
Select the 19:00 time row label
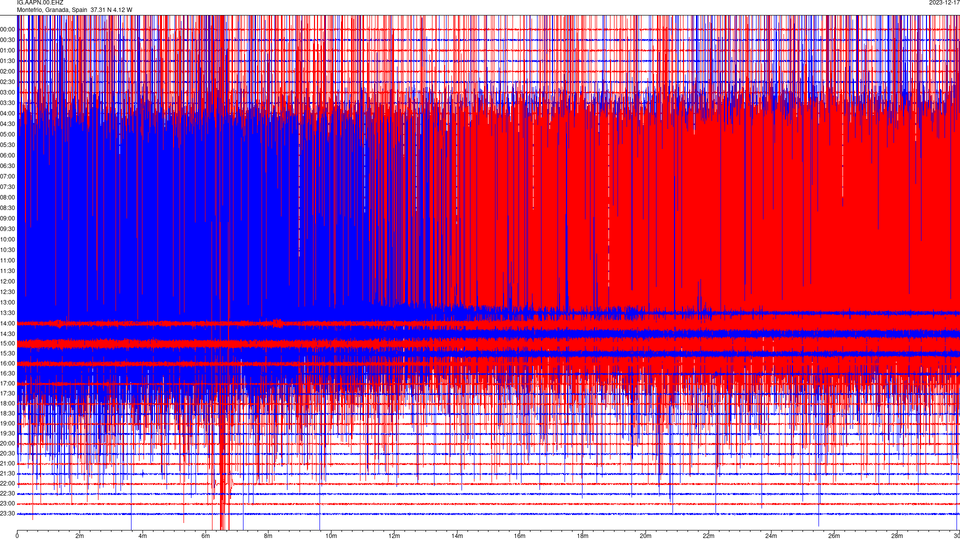pos(7,423)
